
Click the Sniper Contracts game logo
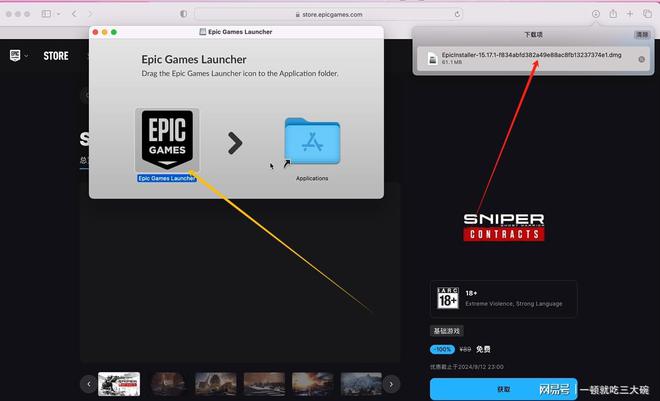pos(504,227)
